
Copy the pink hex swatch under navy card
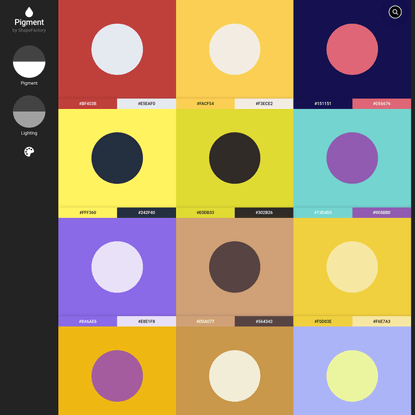click(x=382, y=104)
